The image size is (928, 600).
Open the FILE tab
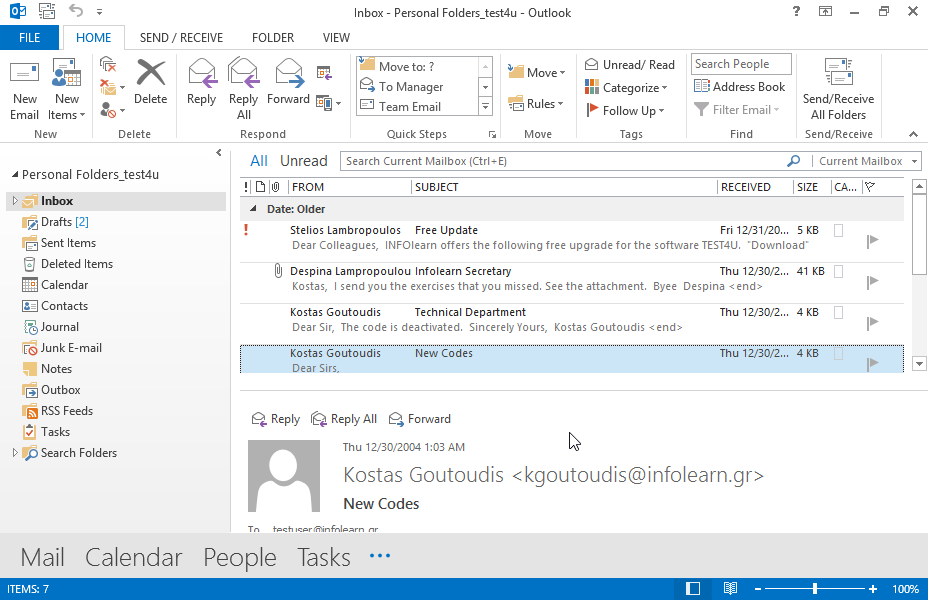tap(29, 38)
